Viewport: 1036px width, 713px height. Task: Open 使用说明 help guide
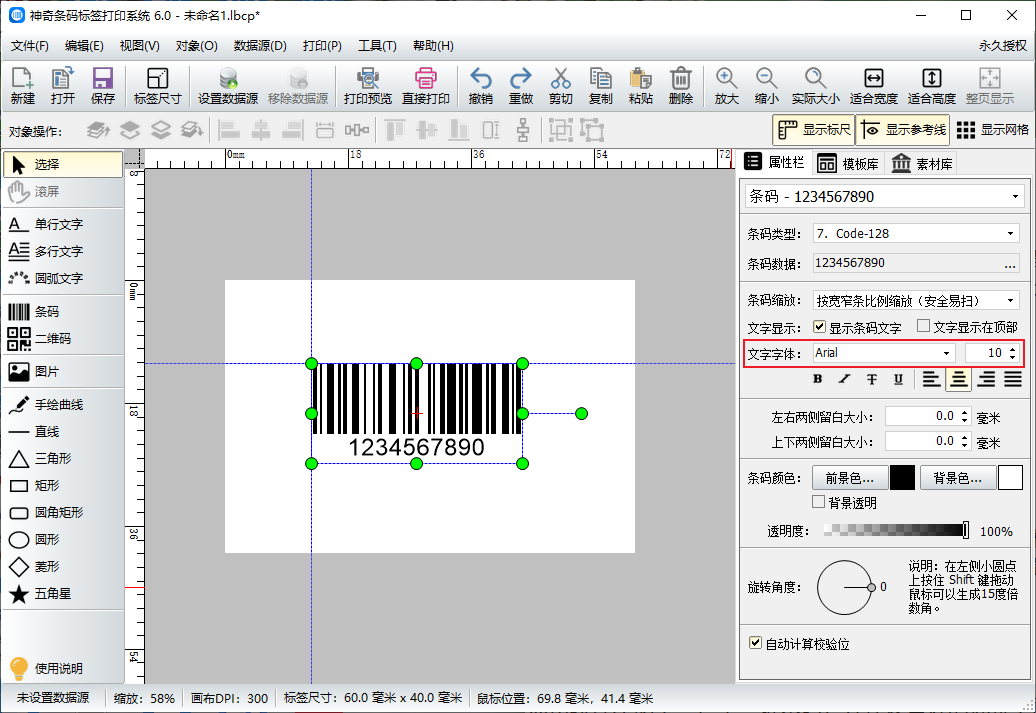pyautogui.click(x=46, y=668)
